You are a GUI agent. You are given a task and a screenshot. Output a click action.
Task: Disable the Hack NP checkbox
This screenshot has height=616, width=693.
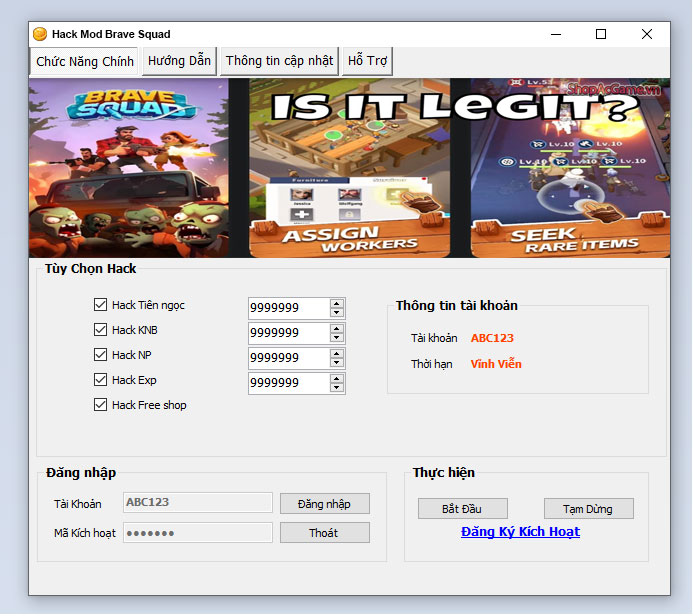pos(100,354)
